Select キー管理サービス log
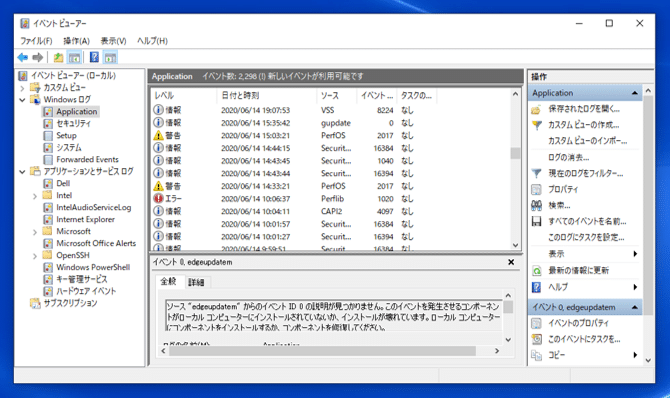 [82, 279]
